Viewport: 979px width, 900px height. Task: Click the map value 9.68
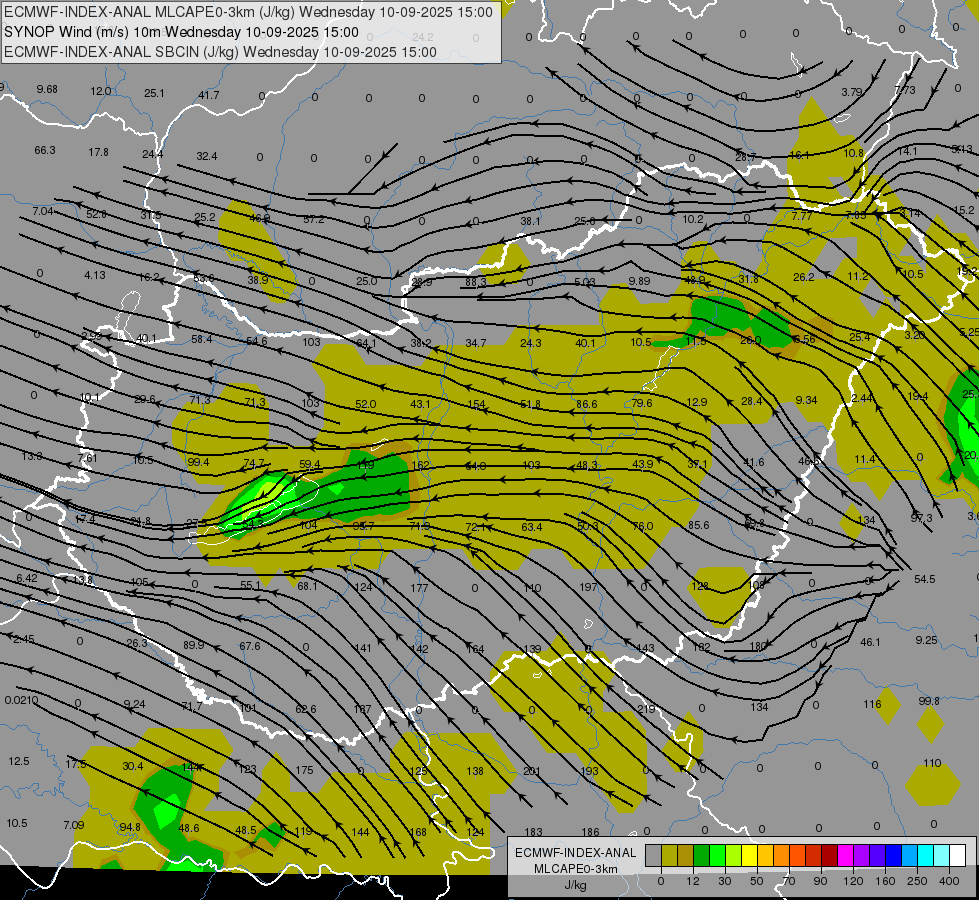(47, 89)
